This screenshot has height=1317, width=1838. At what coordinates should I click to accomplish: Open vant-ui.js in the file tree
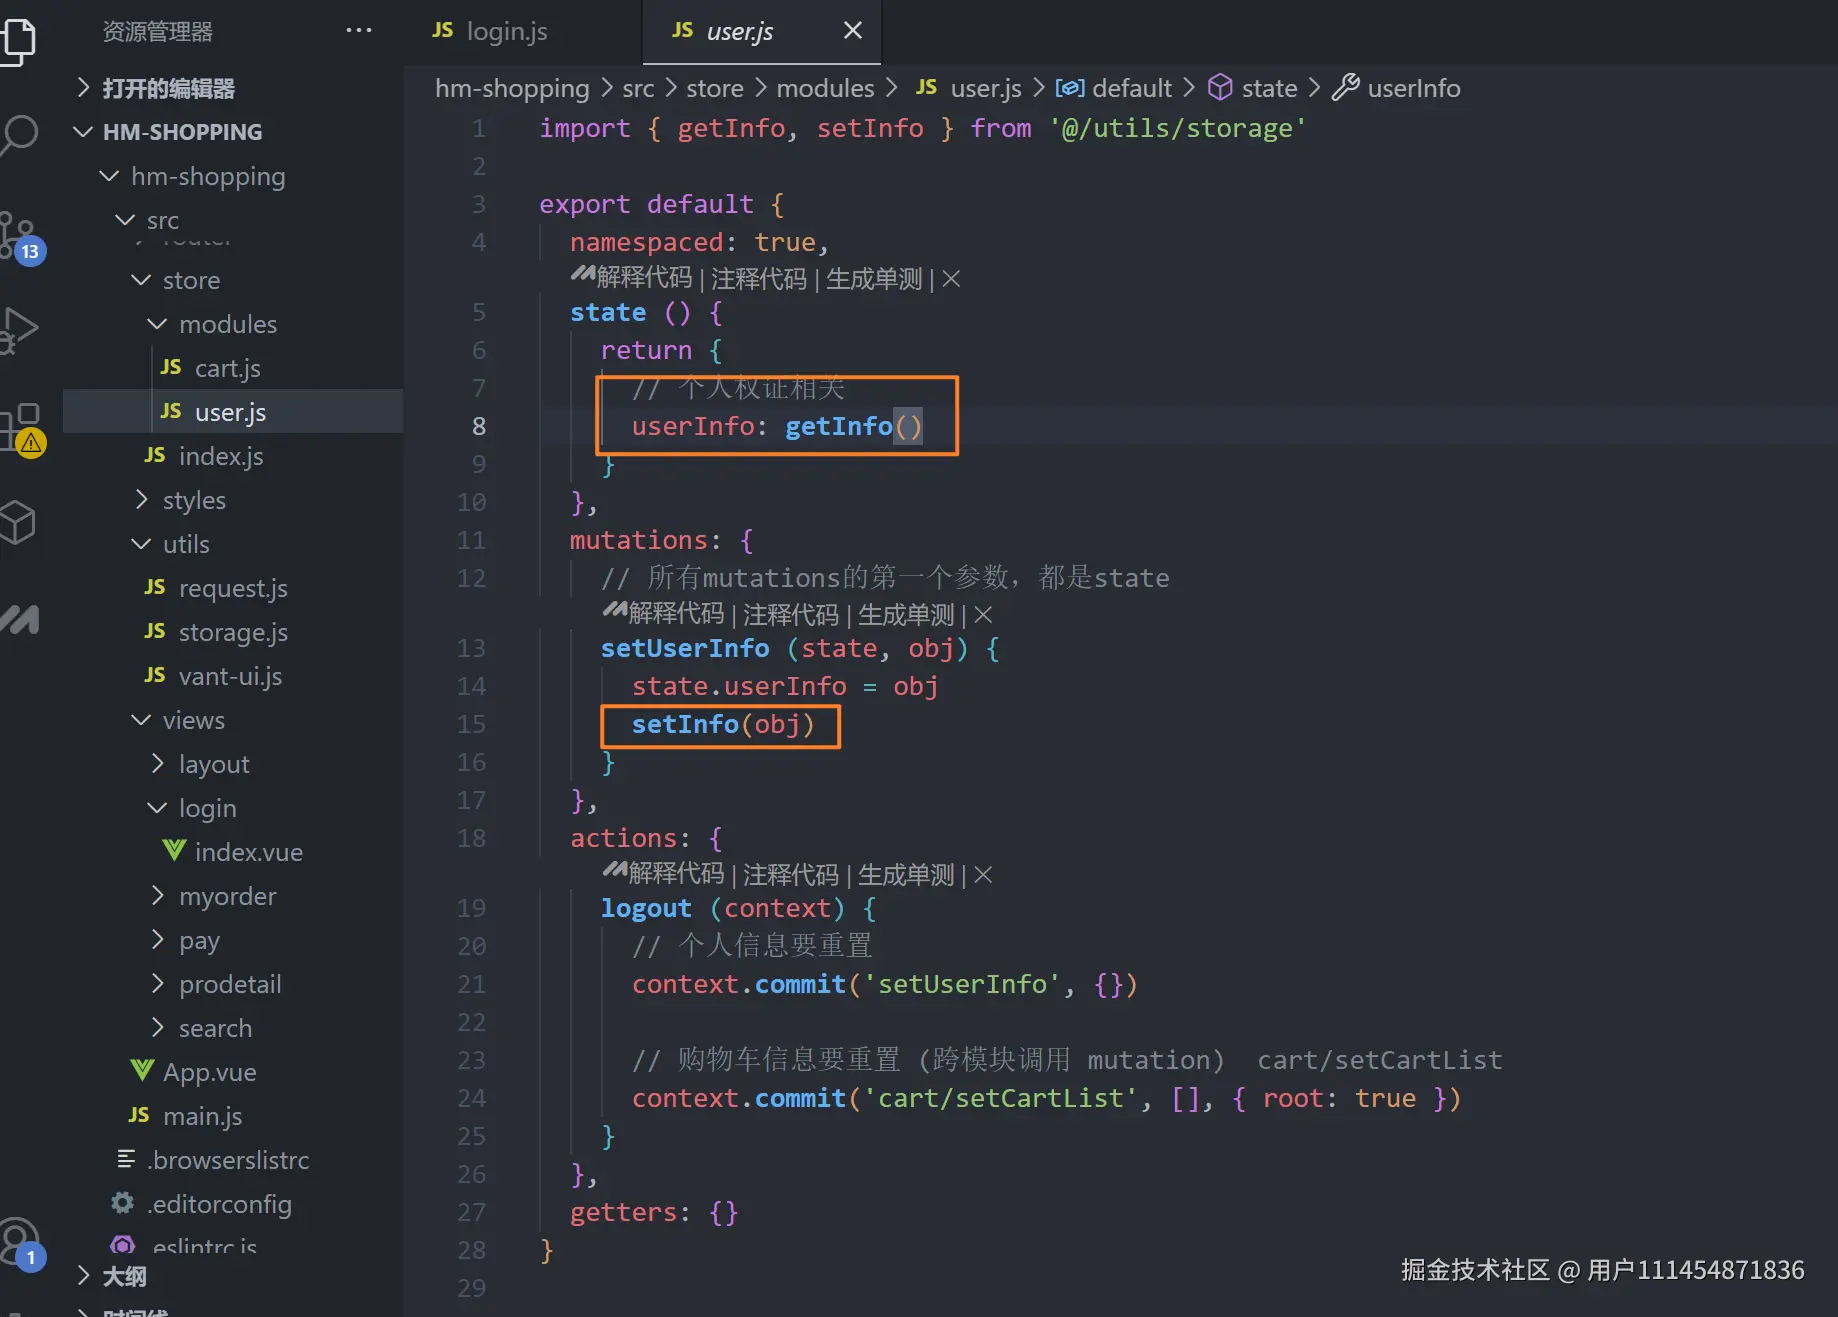point(233,676)
